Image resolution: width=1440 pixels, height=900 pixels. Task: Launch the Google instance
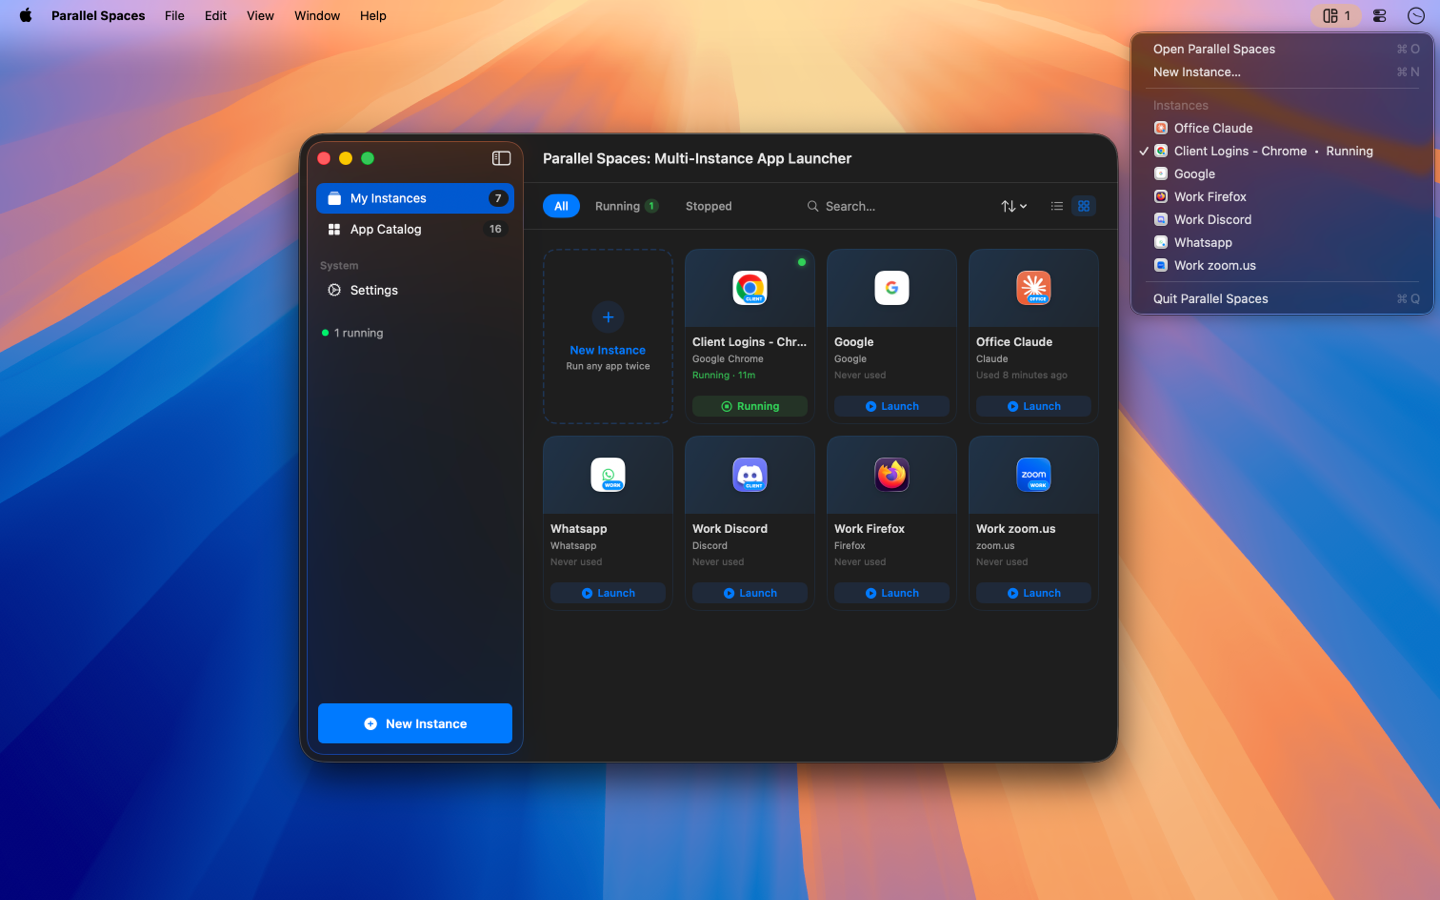click(x=892, y=406)
